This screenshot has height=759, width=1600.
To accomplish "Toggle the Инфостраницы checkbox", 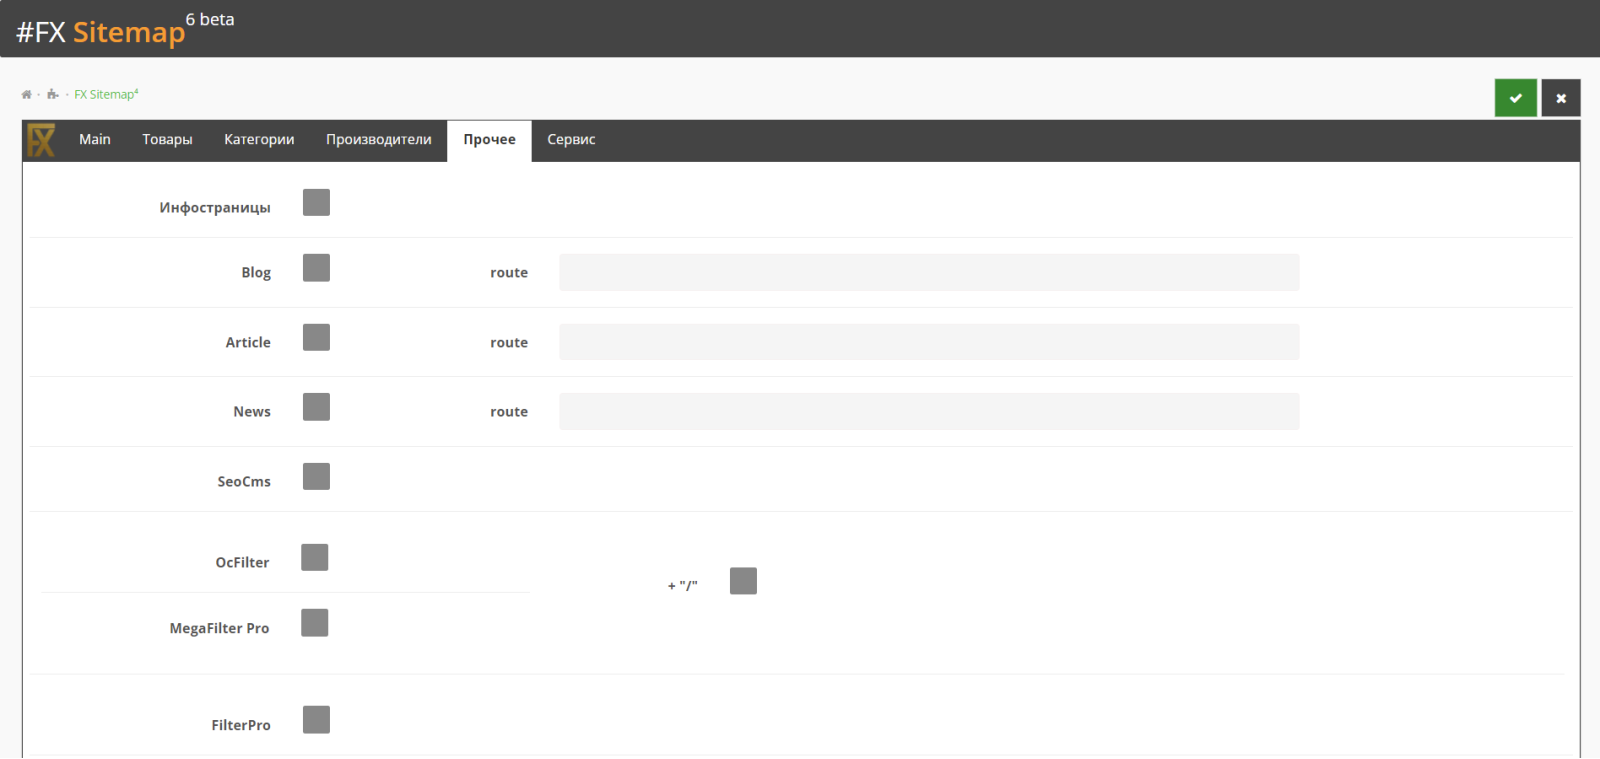I will 316,202.
